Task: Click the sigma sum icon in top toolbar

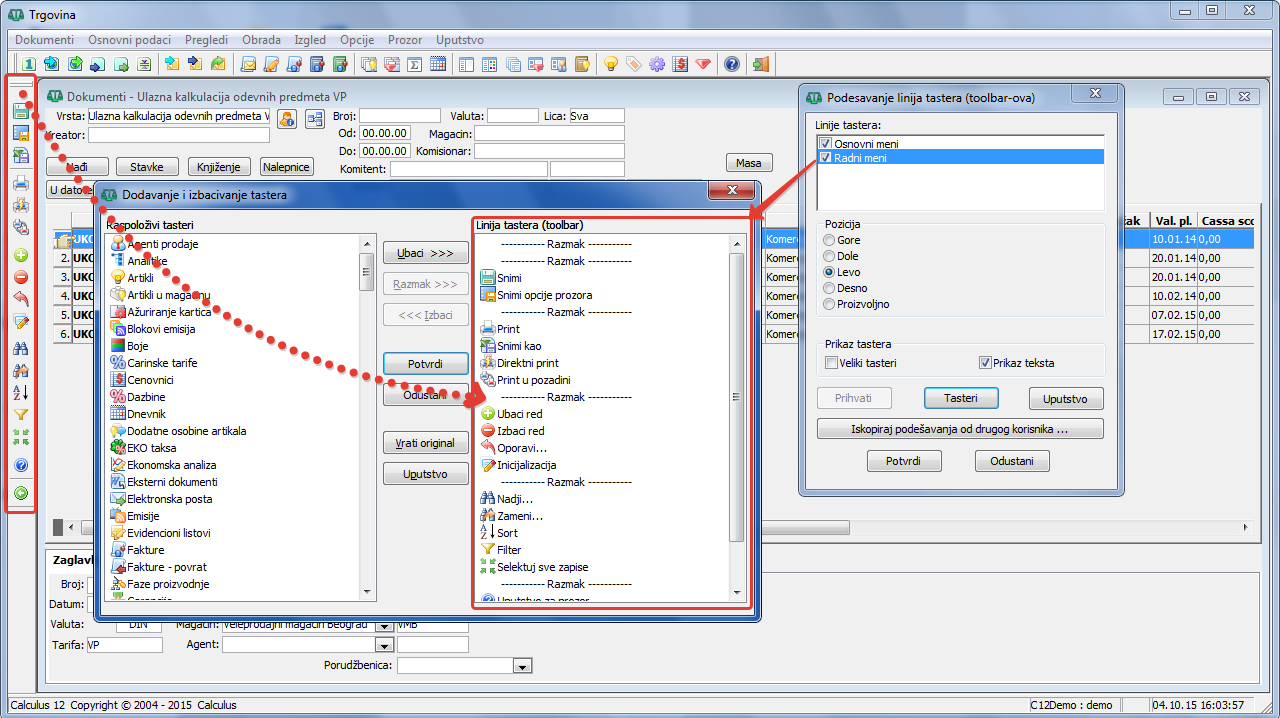Action: coord(415,64)
